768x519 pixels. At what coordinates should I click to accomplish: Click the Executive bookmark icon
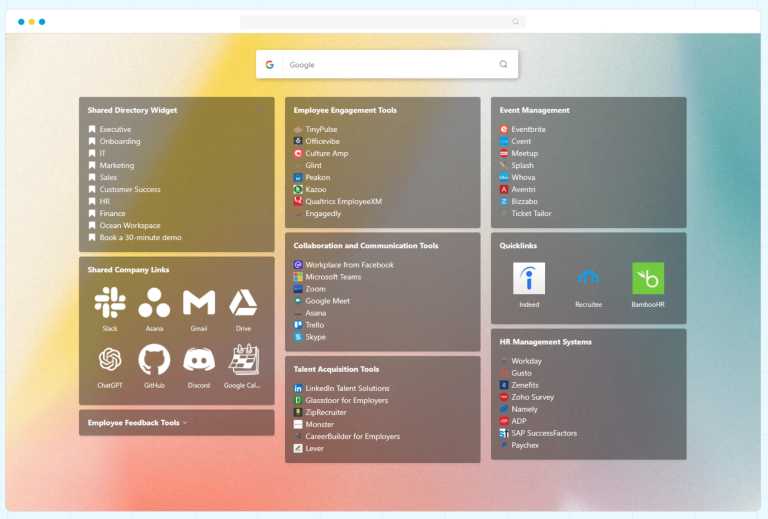92,129
